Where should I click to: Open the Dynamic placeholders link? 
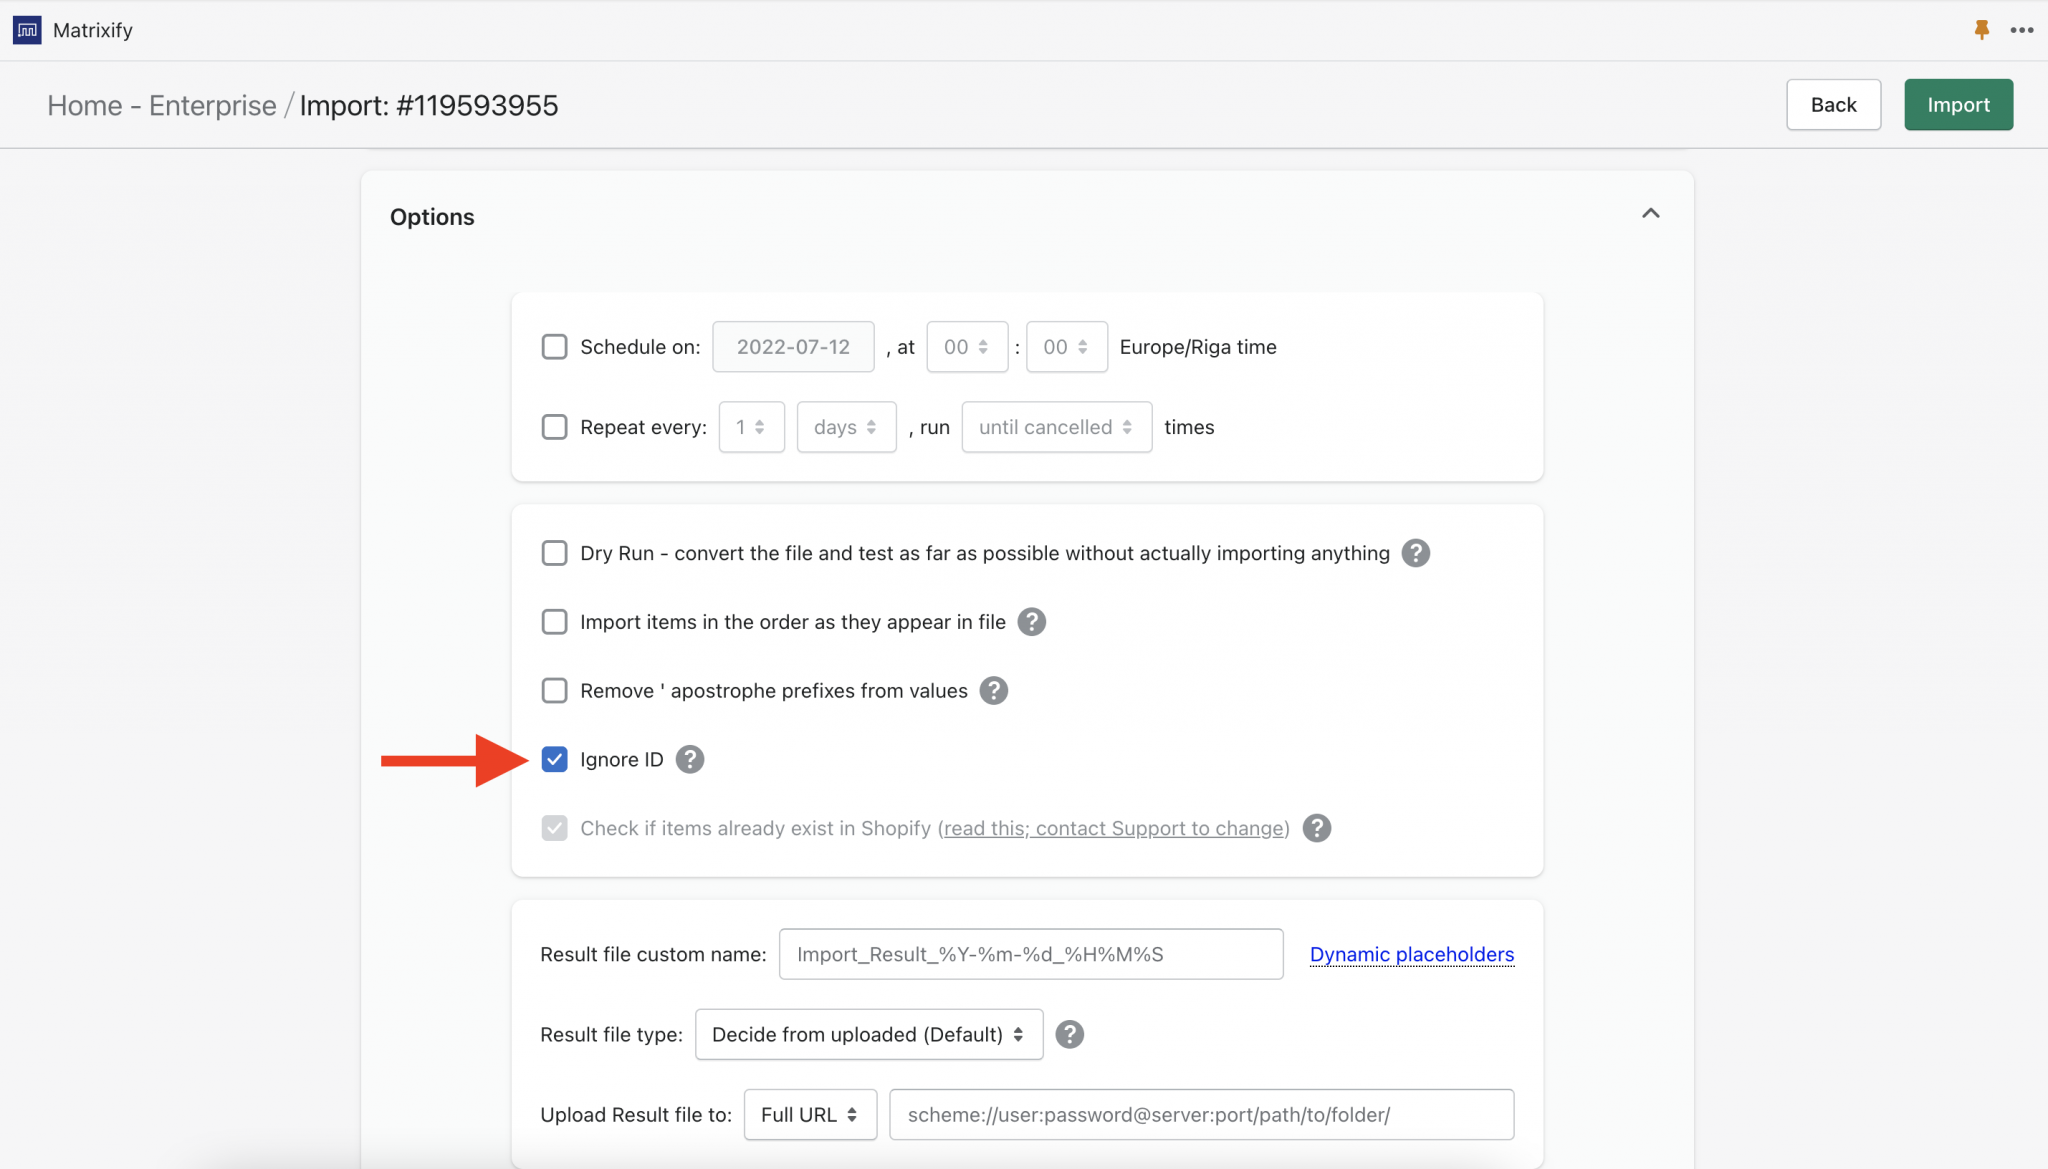(x=1411, y=954)
